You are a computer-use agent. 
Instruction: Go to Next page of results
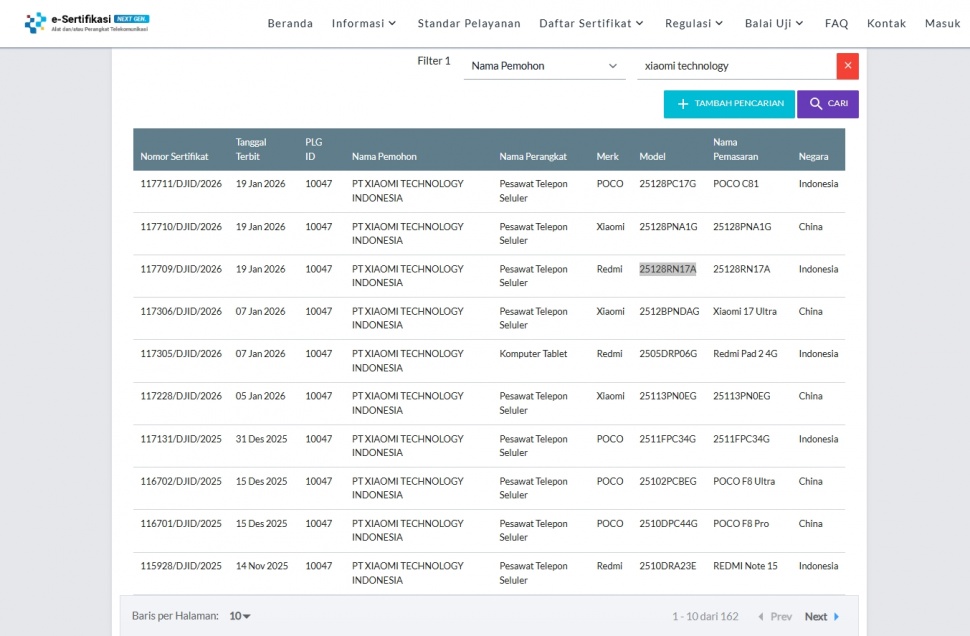tap(822, 617)
